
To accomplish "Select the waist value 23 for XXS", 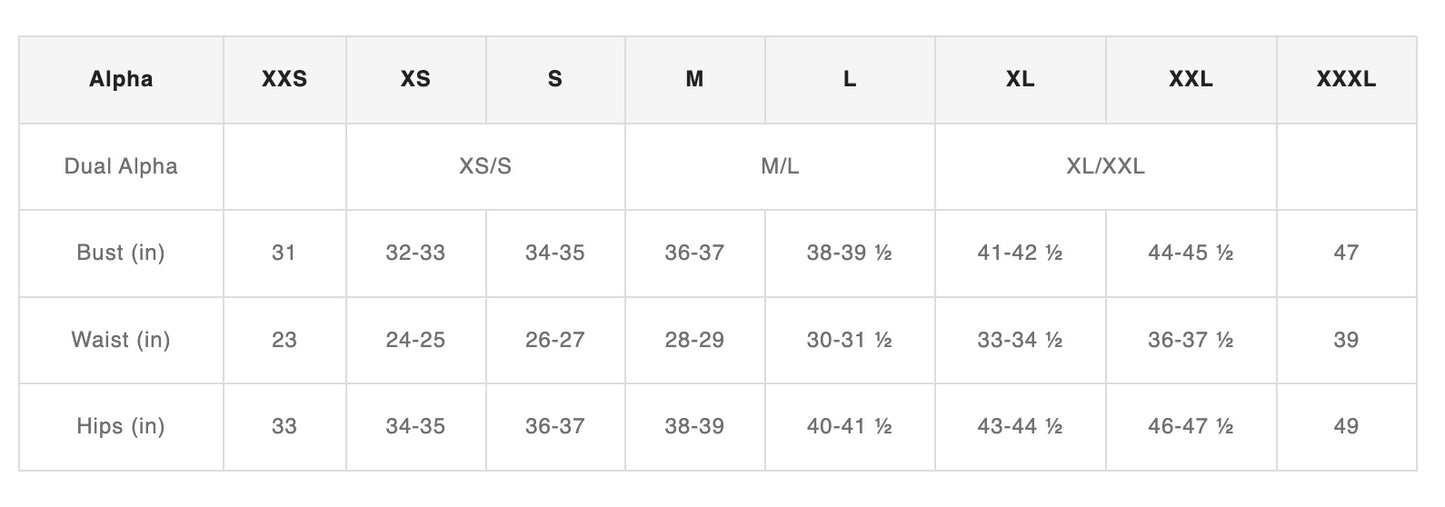I will (x=284, y=340).
